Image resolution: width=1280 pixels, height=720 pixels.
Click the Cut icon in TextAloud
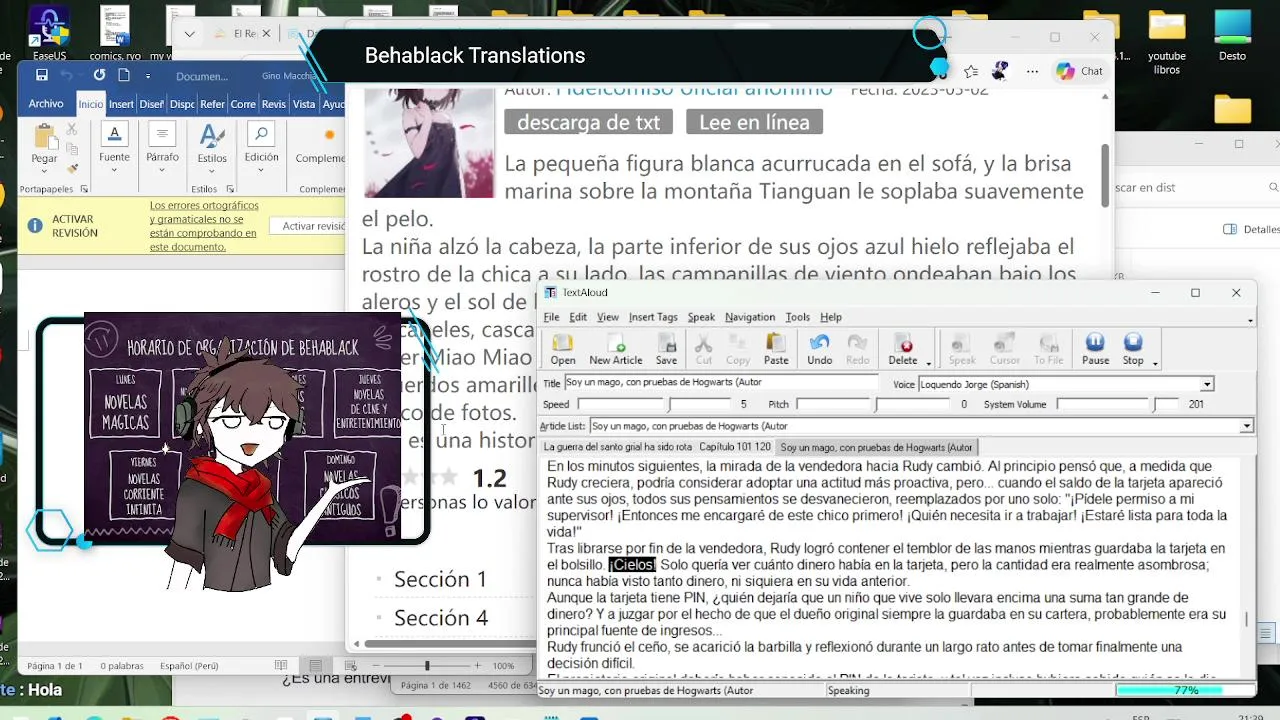click(x=703, y=348)
